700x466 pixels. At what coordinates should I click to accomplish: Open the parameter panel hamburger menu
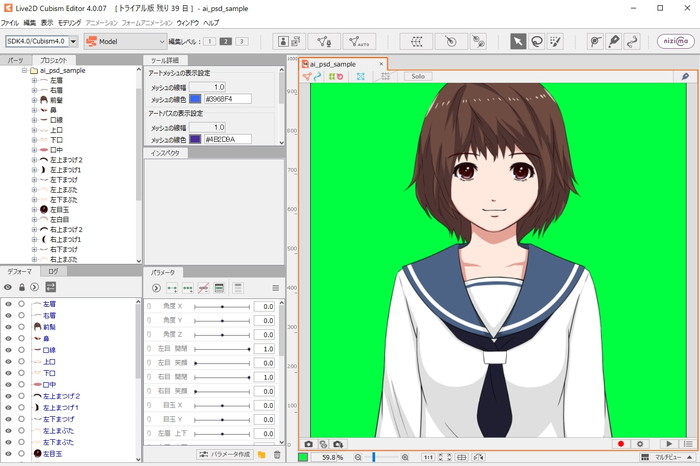[275, 288]
